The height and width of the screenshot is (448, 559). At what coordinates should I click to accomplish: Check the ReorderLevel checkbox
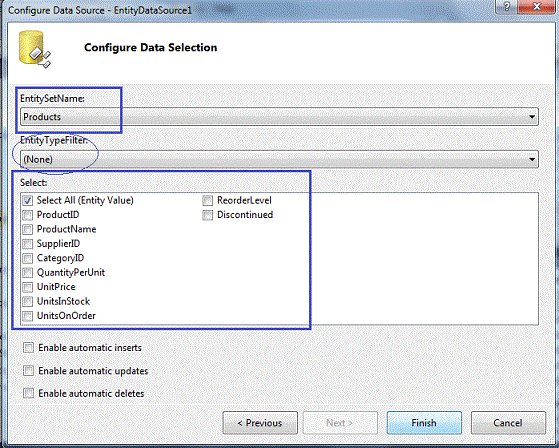tap(207, 200)
